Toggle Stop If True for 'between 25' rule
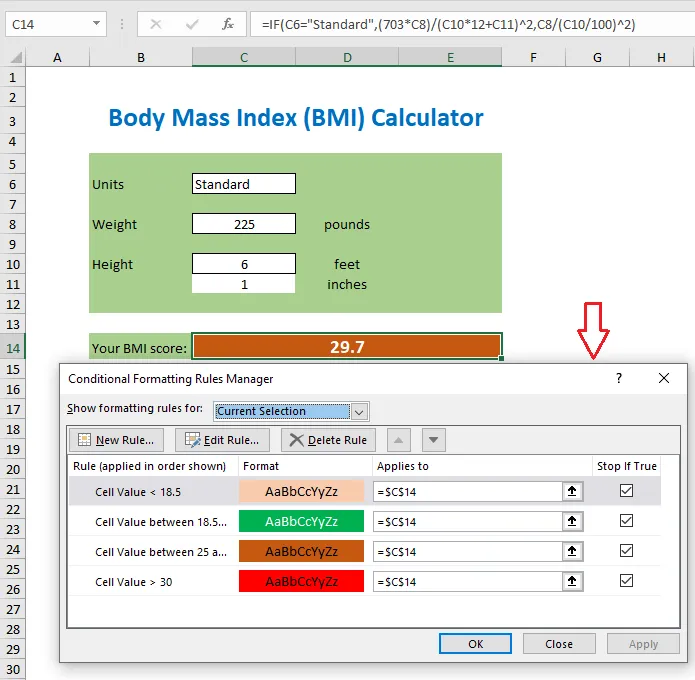Image resolution: width=695 pixels, height=680 pixels. coord(626,551)
